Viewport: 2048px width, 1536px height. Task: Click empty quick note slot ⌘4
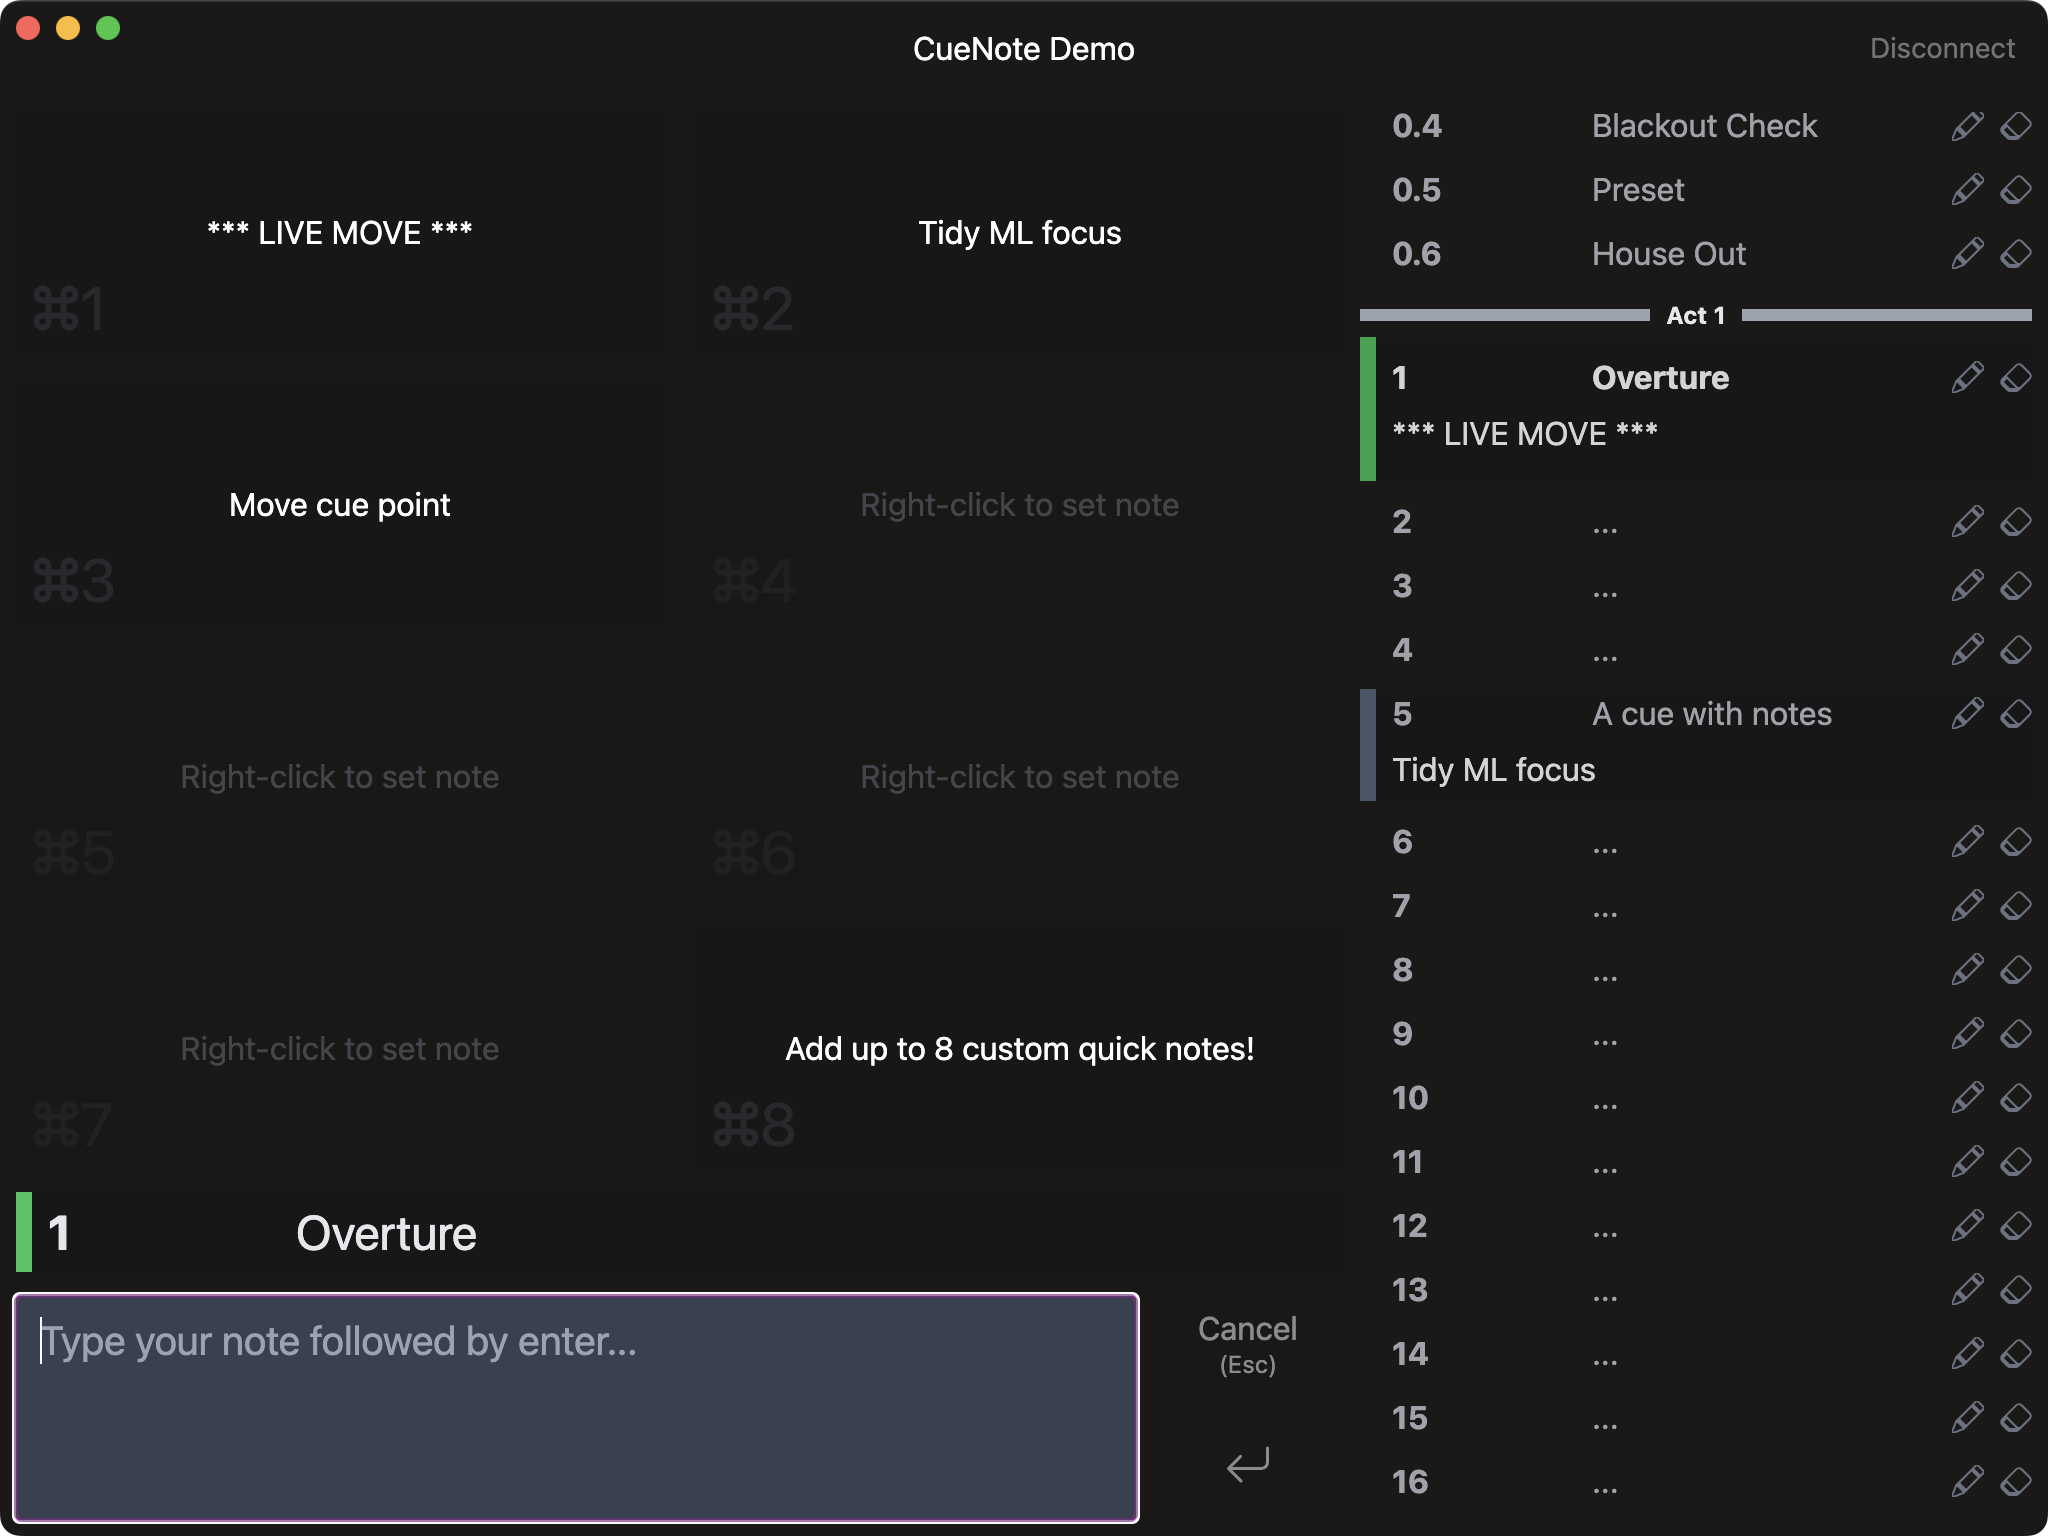point(1019,504)
